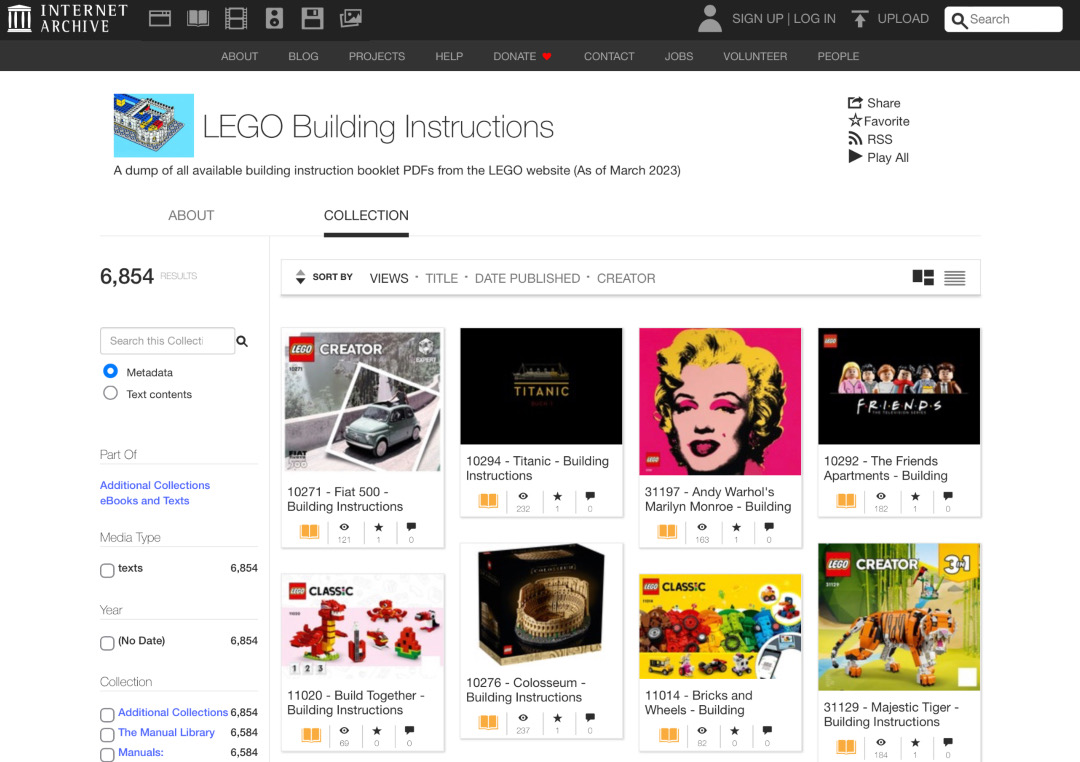Click the Favorite link for this collection
This screenshot has height=762, width=1080.
pos(879,120)
